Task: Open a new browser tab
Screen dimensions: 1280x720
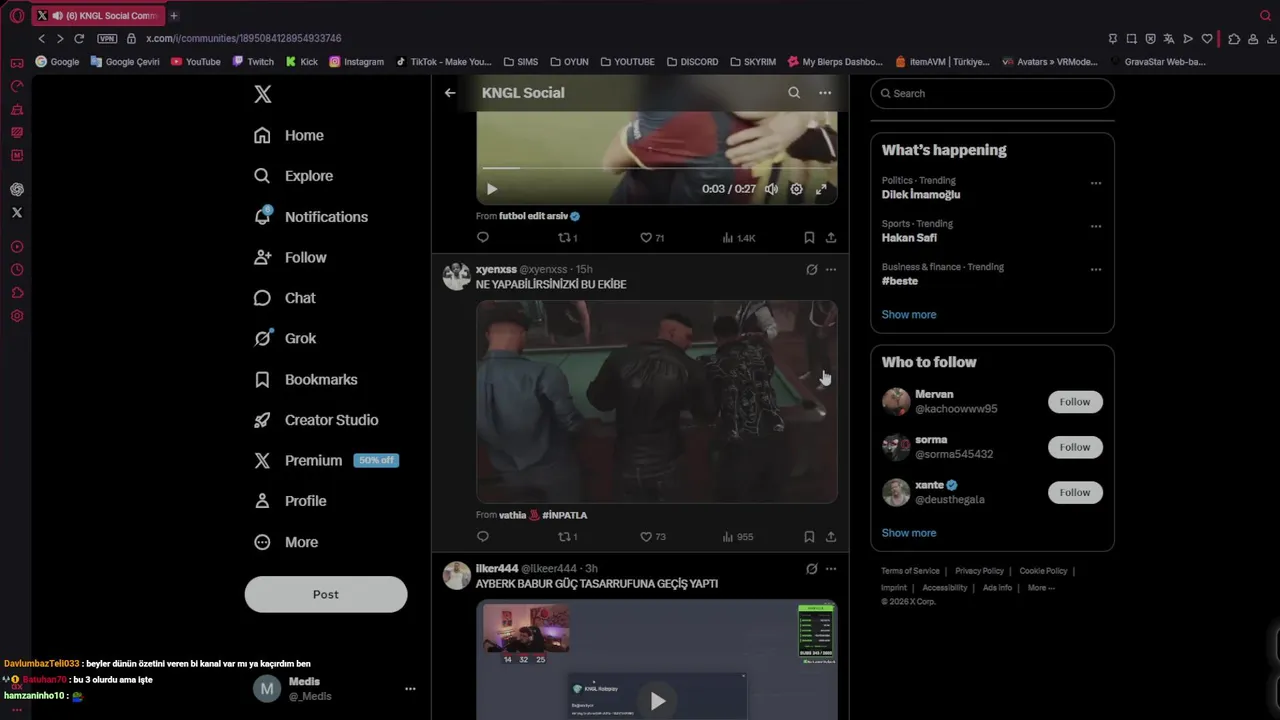Action: point(173,15)
